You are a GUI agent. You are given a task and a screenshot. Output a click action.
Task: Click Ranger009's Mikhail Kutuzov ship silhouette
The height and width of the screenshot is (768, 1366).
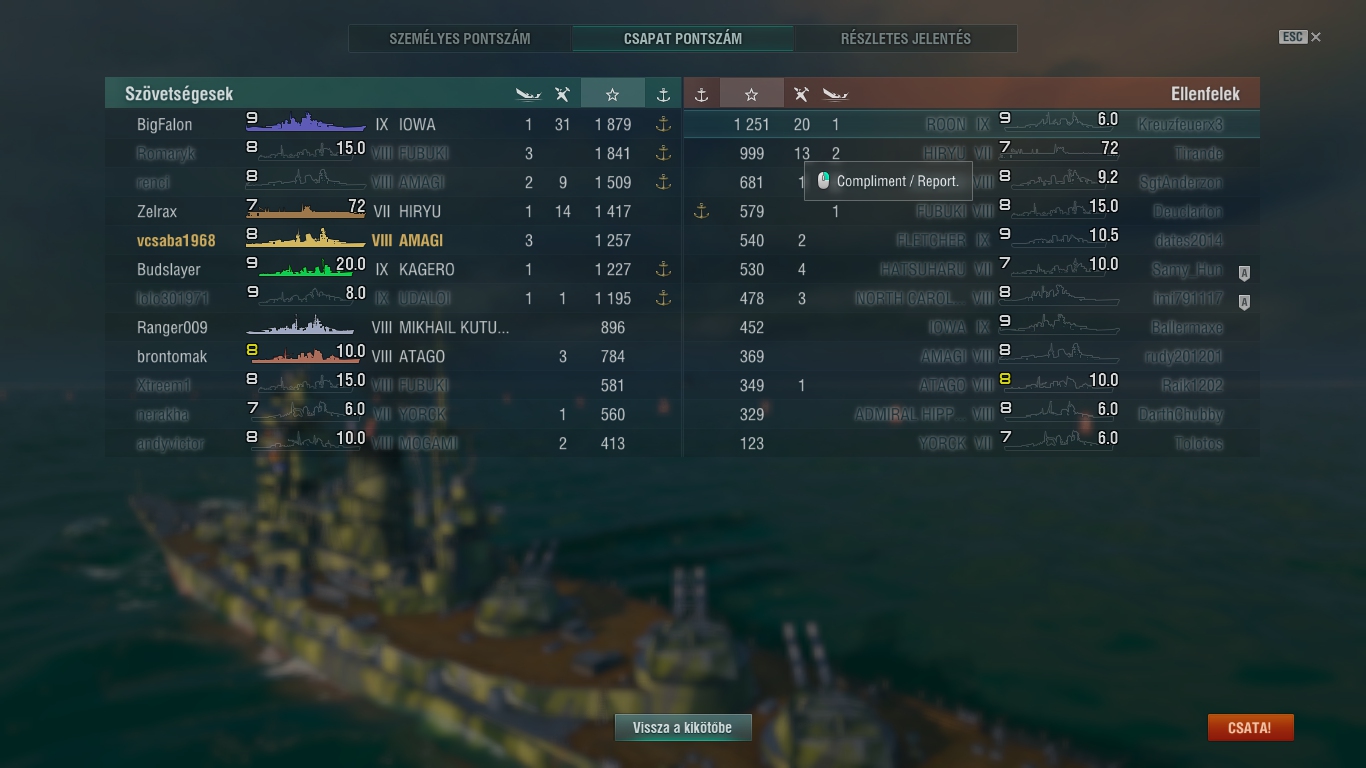click(301, 327)
